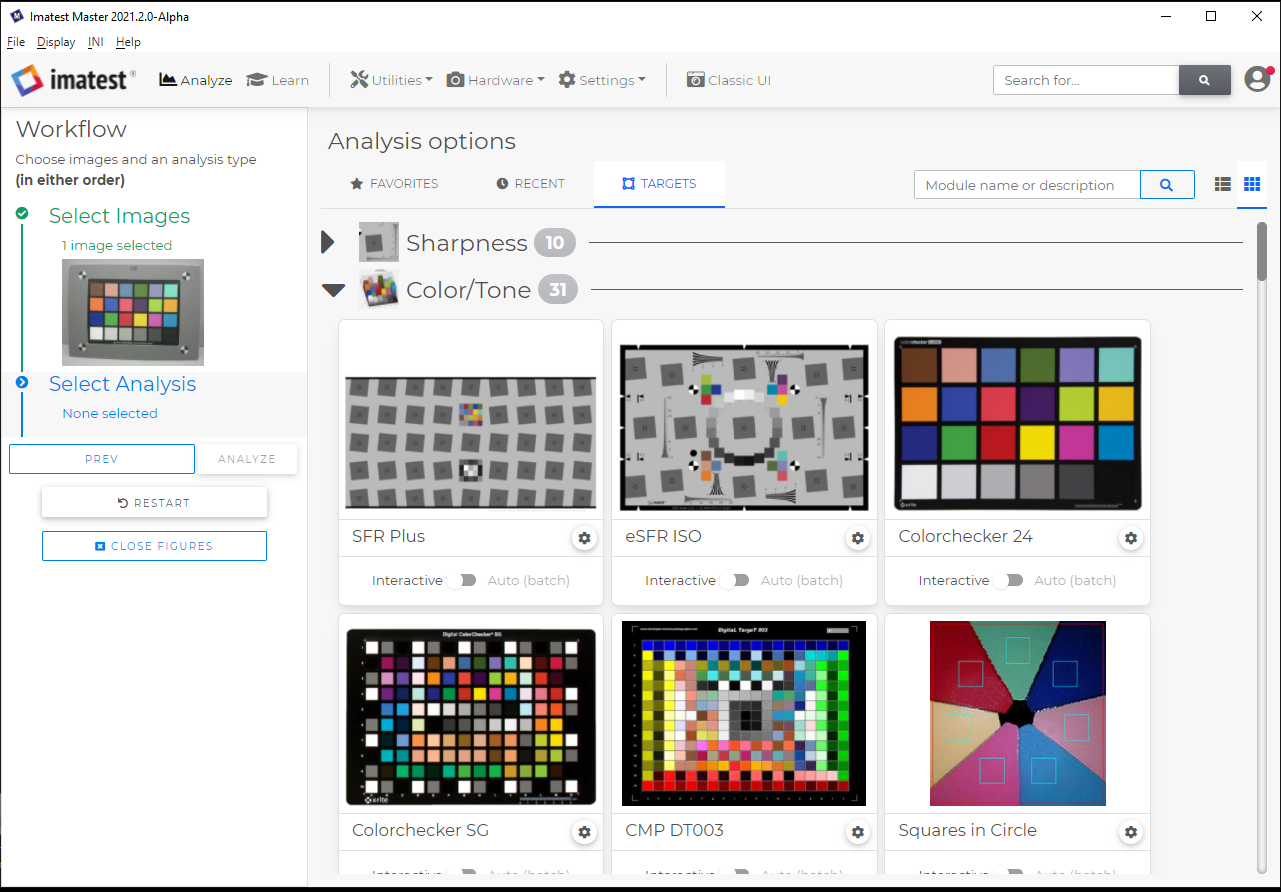Open the Hardware dropdown menu
The width and height of the screenshot is (1281, 892).
point(495,80)
